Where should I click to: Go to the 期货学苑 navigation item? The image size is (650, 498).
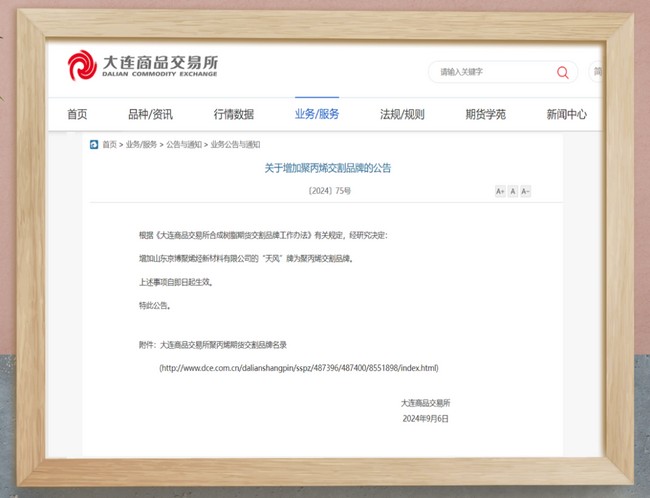tap(485, 114)
